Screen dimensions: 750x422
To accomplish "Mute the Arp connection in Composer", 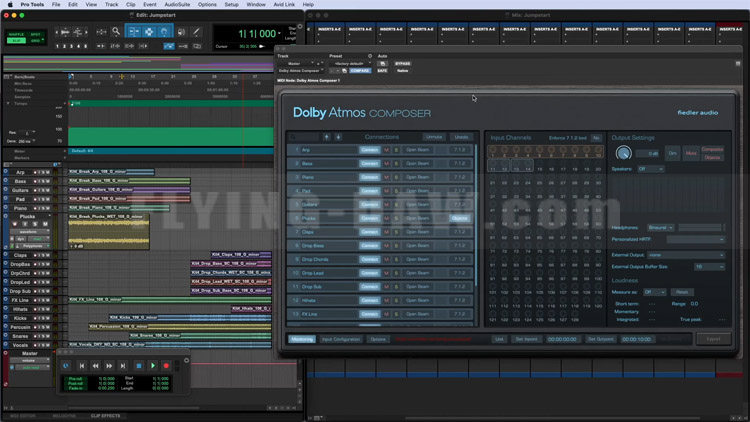I will (386, 150).
